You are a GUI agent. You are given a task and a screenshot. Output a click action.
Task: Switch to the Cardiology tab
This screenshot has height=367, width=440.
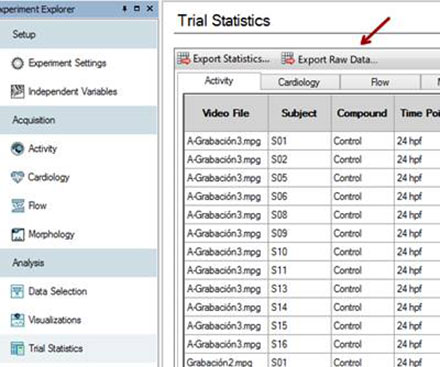[x=299, y=82]
